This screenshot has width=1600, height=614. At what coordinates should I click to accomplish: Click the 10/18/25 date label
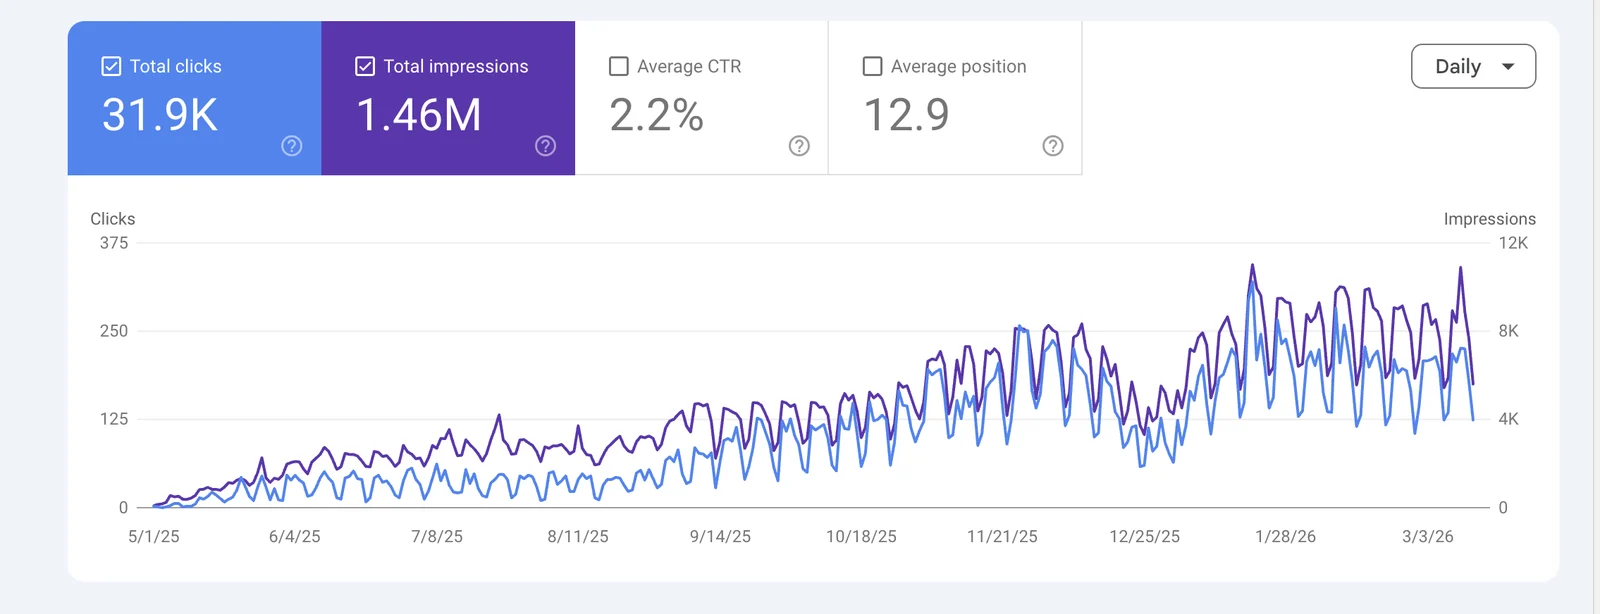[x=861, y=537]
